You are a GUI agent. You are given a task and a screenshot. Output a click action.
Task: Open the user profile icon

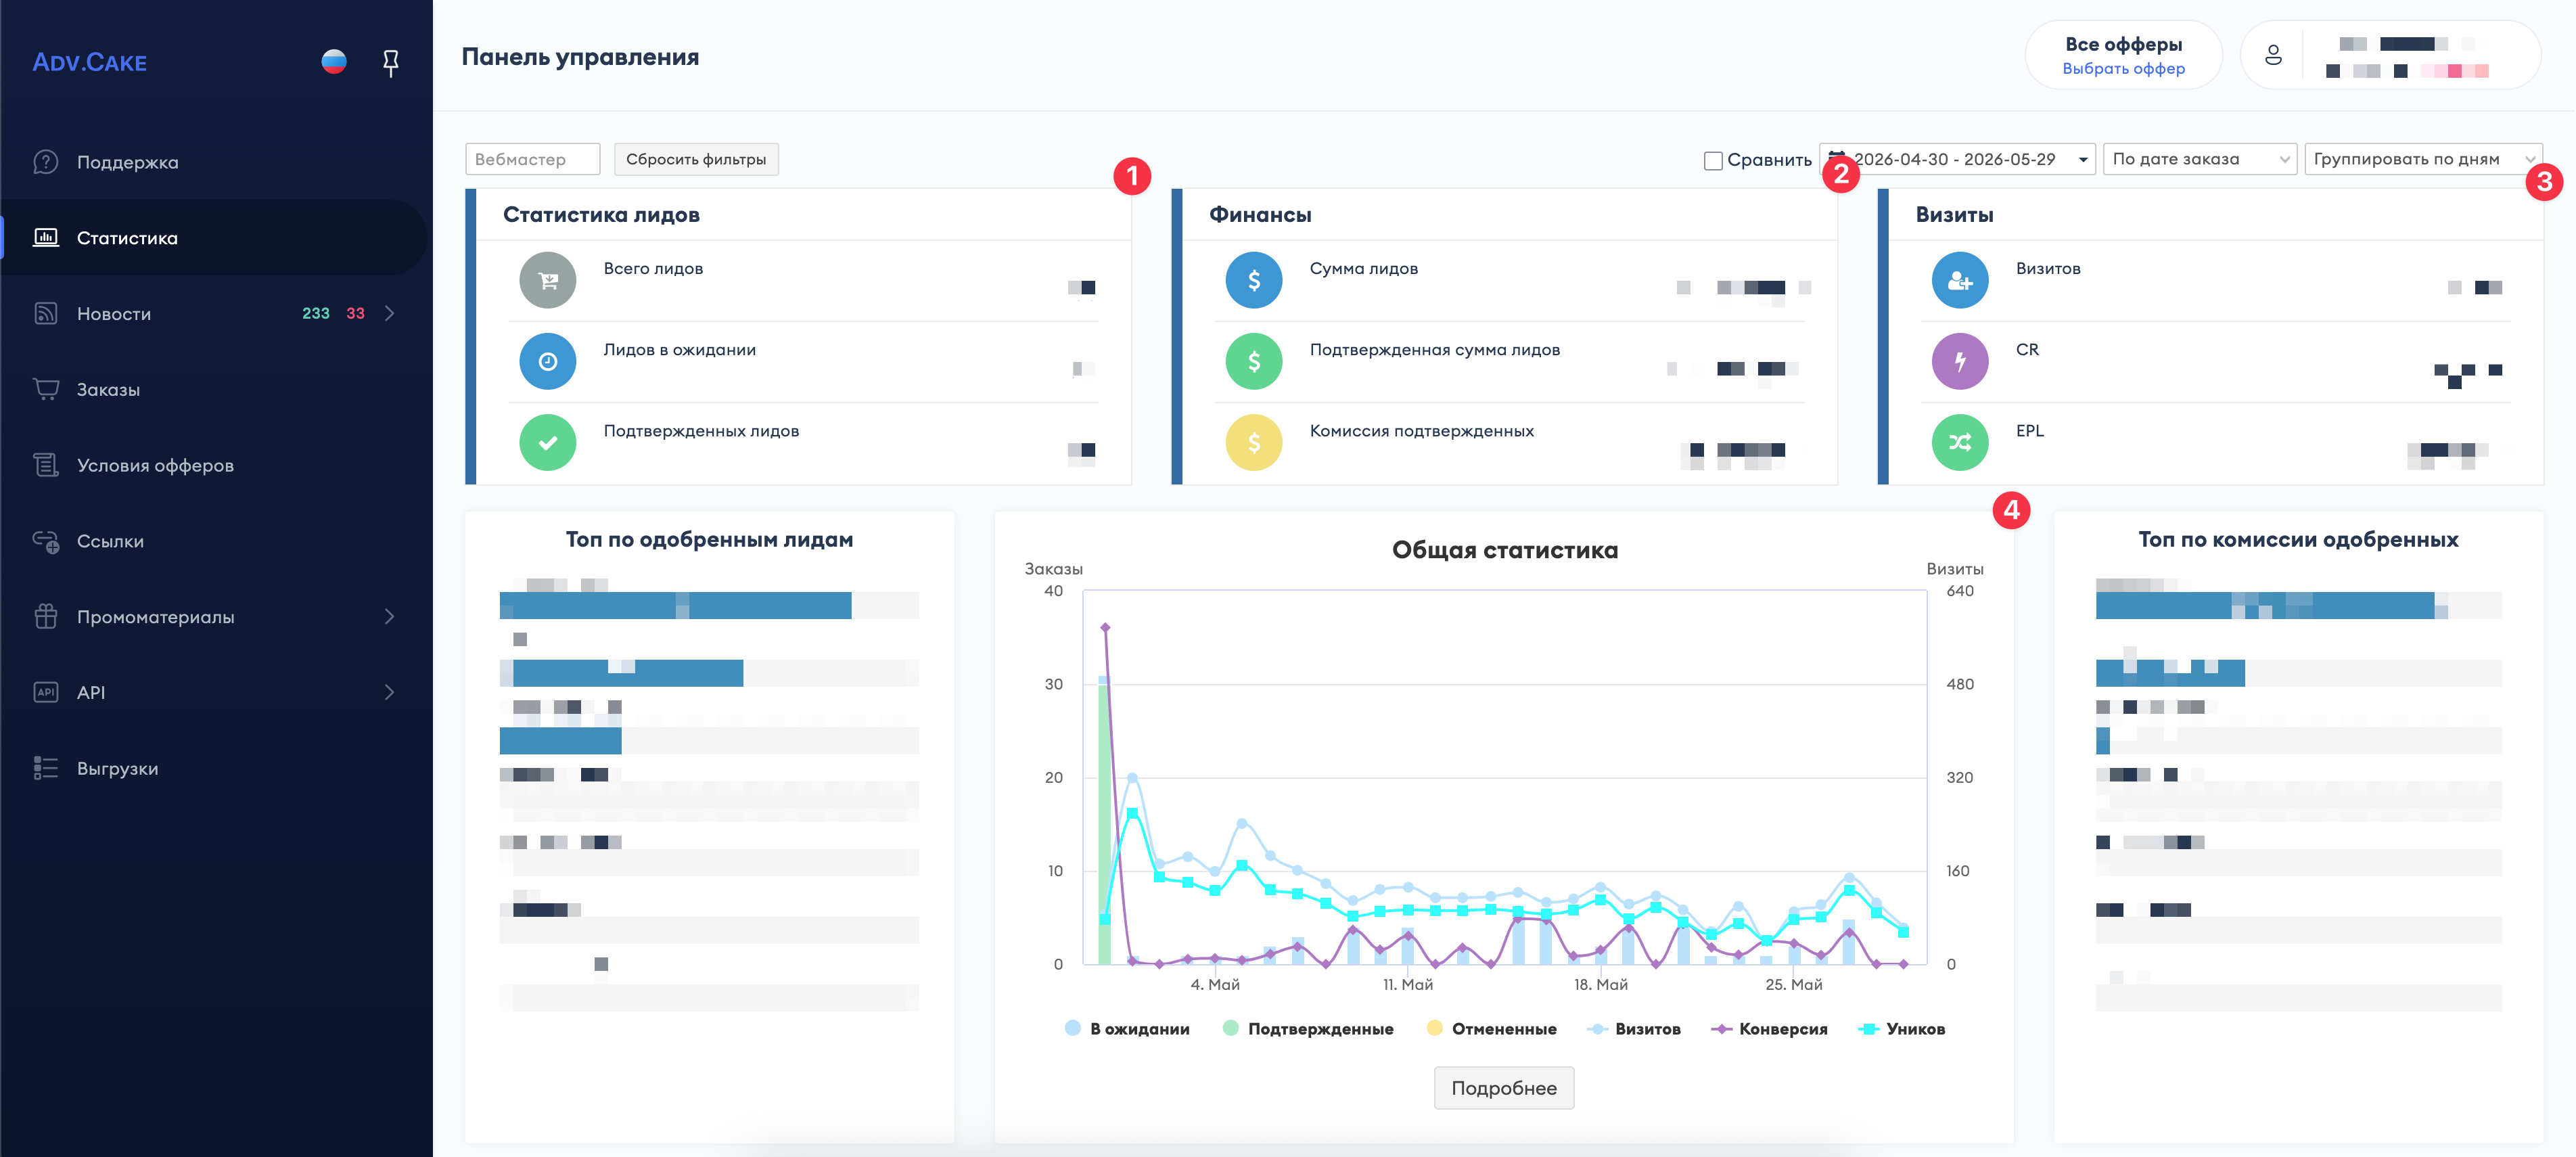pyautogui.click(x=2273, y=56)
